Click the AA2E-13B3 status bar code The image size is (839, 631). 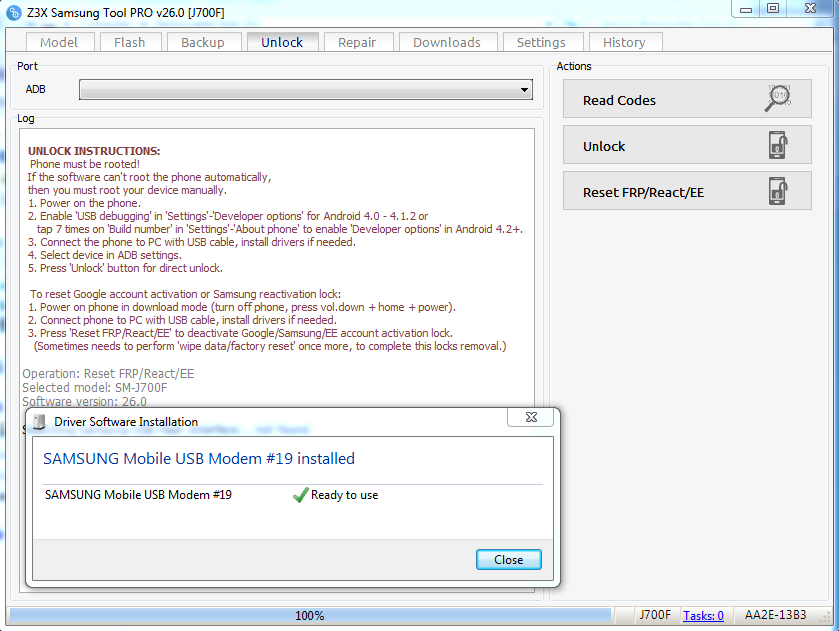[775, 615]
